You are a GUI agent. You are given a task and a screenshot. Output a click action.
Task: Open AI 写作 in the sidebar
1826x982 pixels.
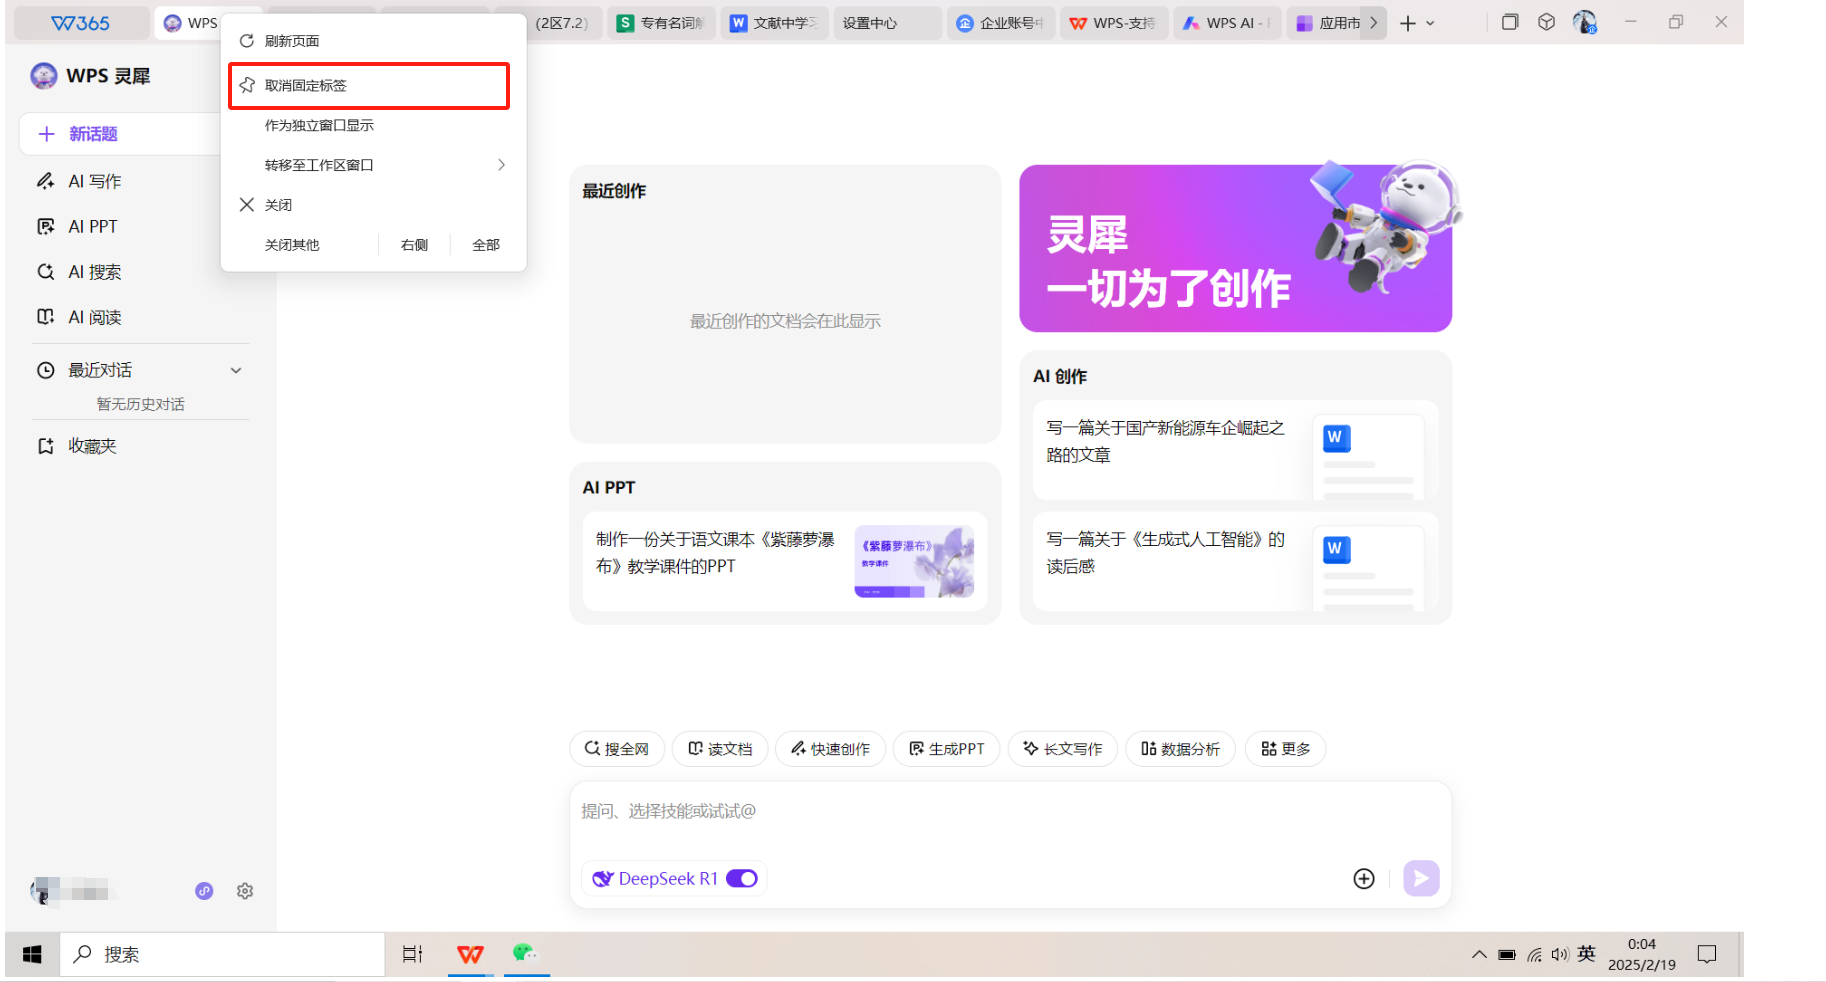point(94,181)
